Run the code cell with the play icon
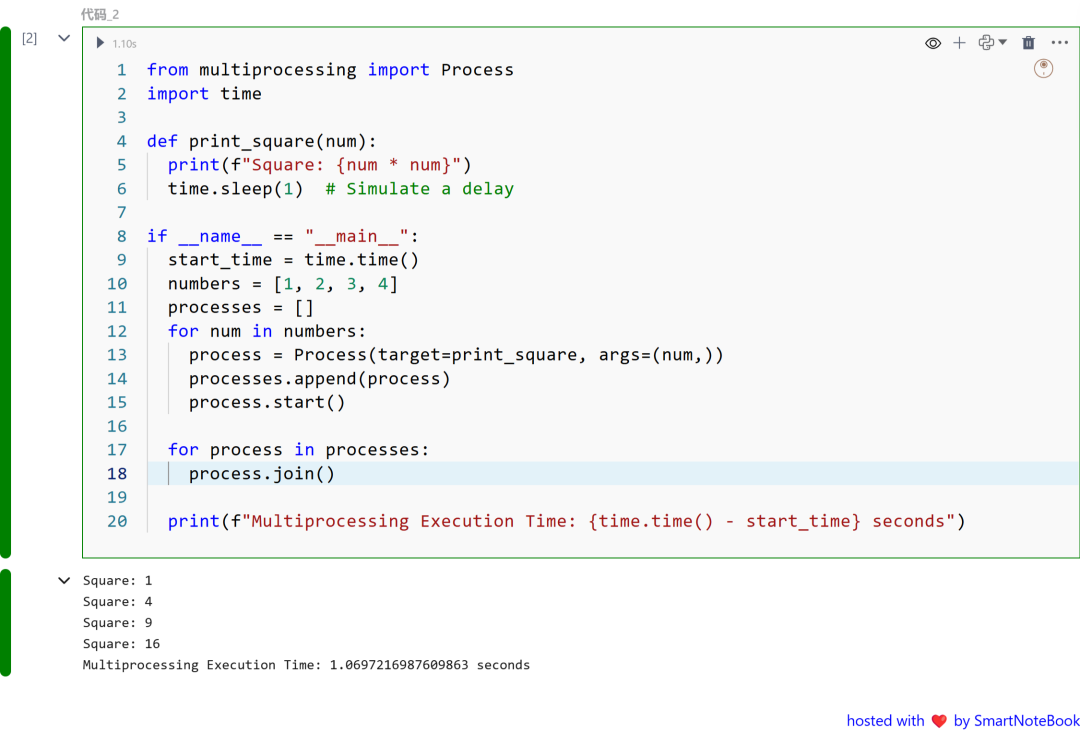Screen dimensions: 1080x732 101,43
